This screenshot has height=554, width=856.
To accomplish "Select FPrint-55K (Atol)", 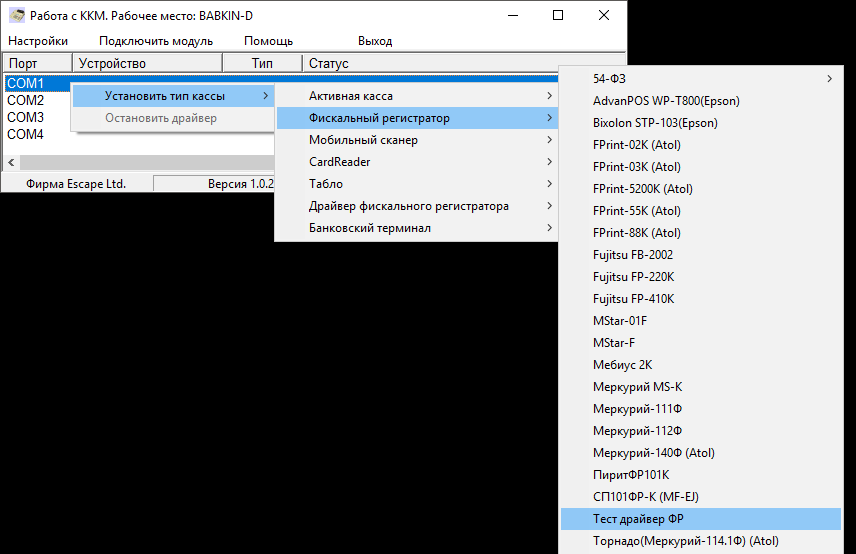I will click(701, 211).
